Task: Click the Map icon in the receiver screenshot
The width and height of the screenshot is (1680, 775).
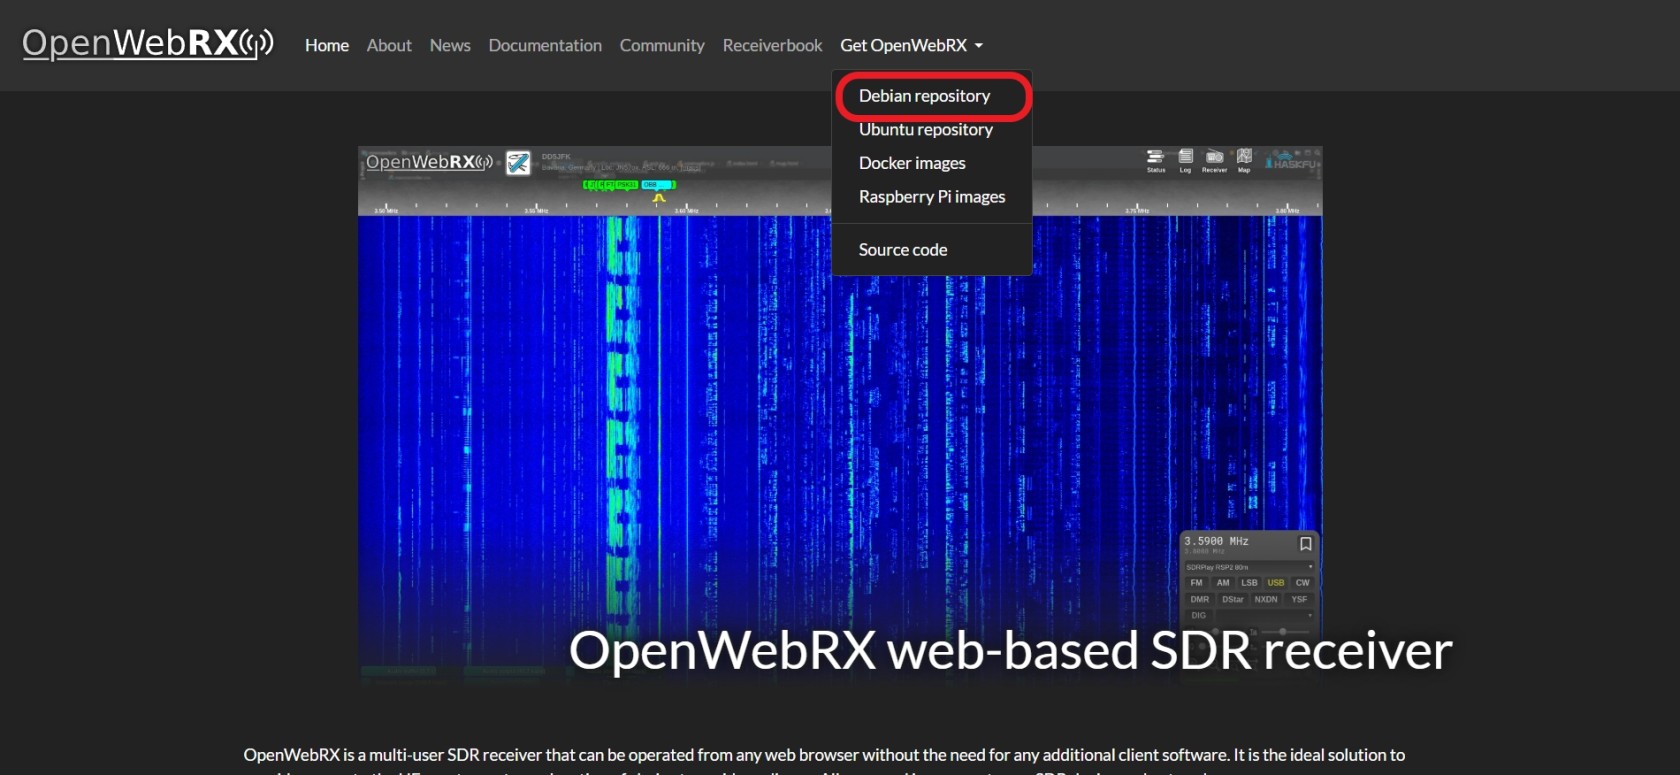Action: [x=1244, y=161]
